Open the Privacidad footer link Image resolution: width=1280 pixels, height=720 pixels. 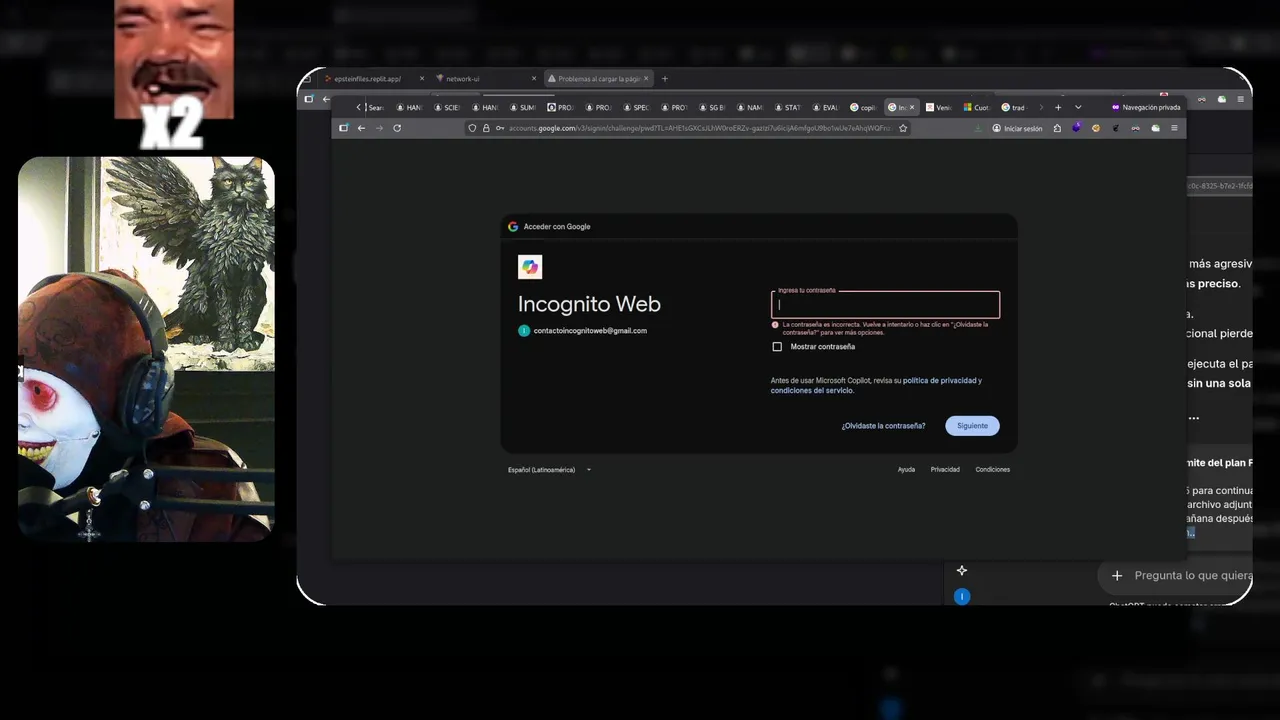945,470
